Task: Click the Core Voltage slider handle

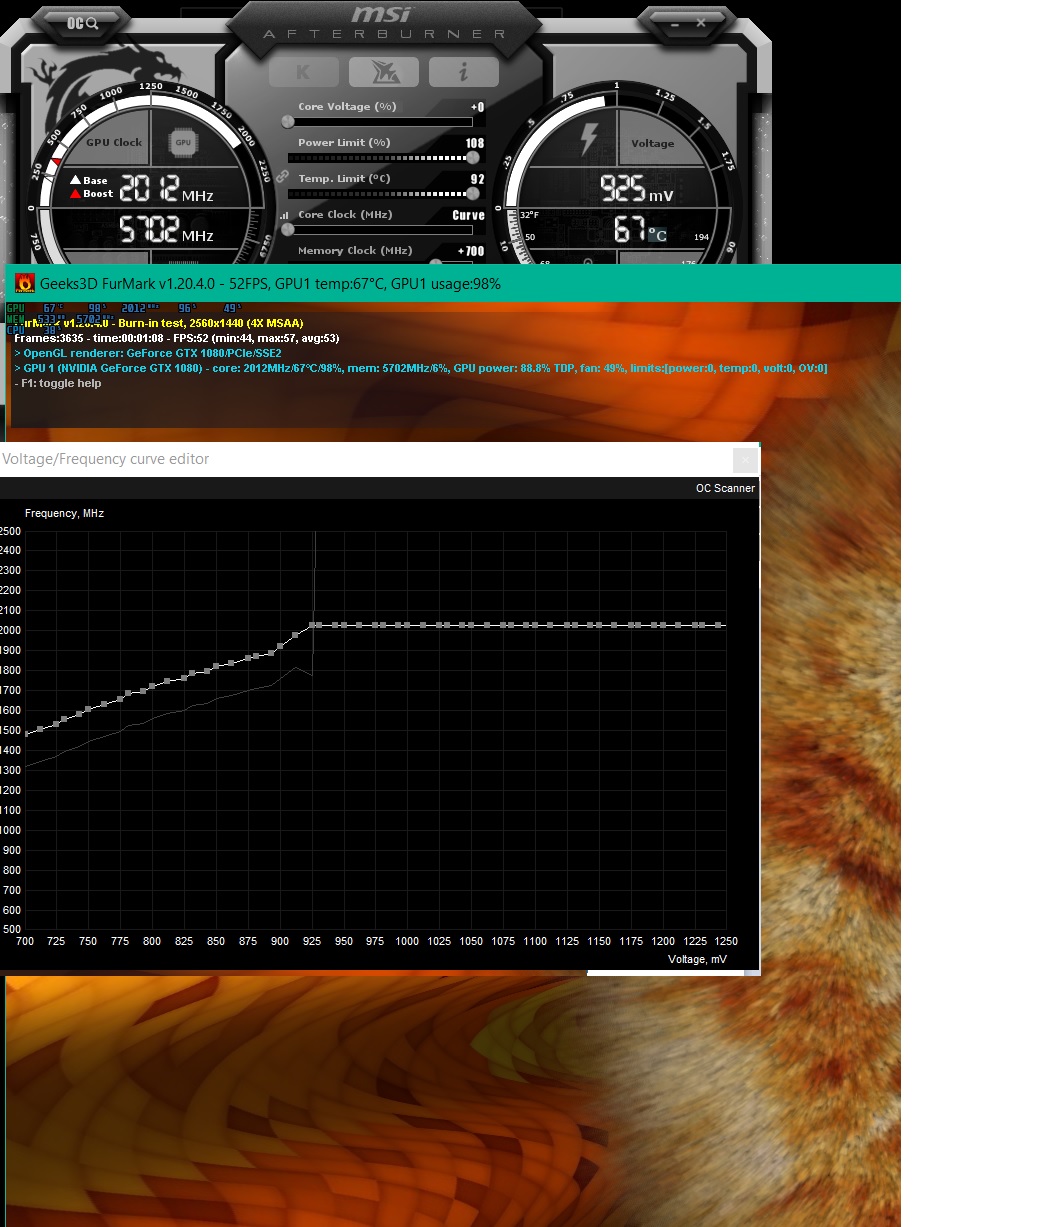Action: click(x=288, y=122)
